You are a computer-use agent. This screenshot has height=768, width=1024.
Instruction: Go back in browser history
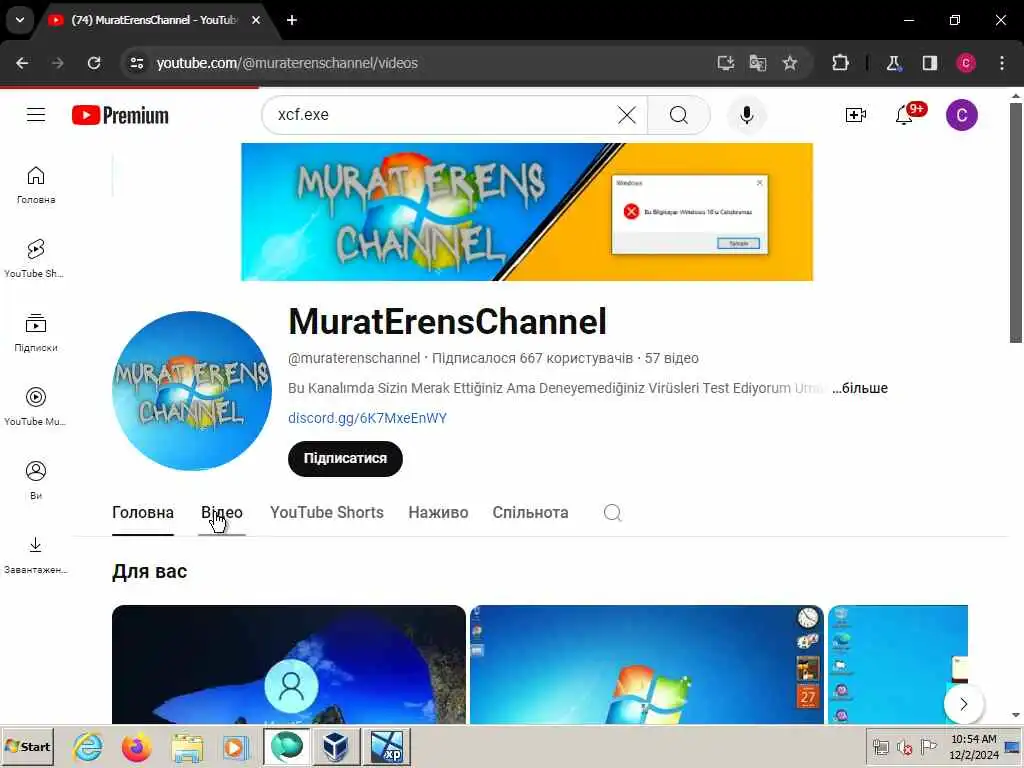click(22, 63)
